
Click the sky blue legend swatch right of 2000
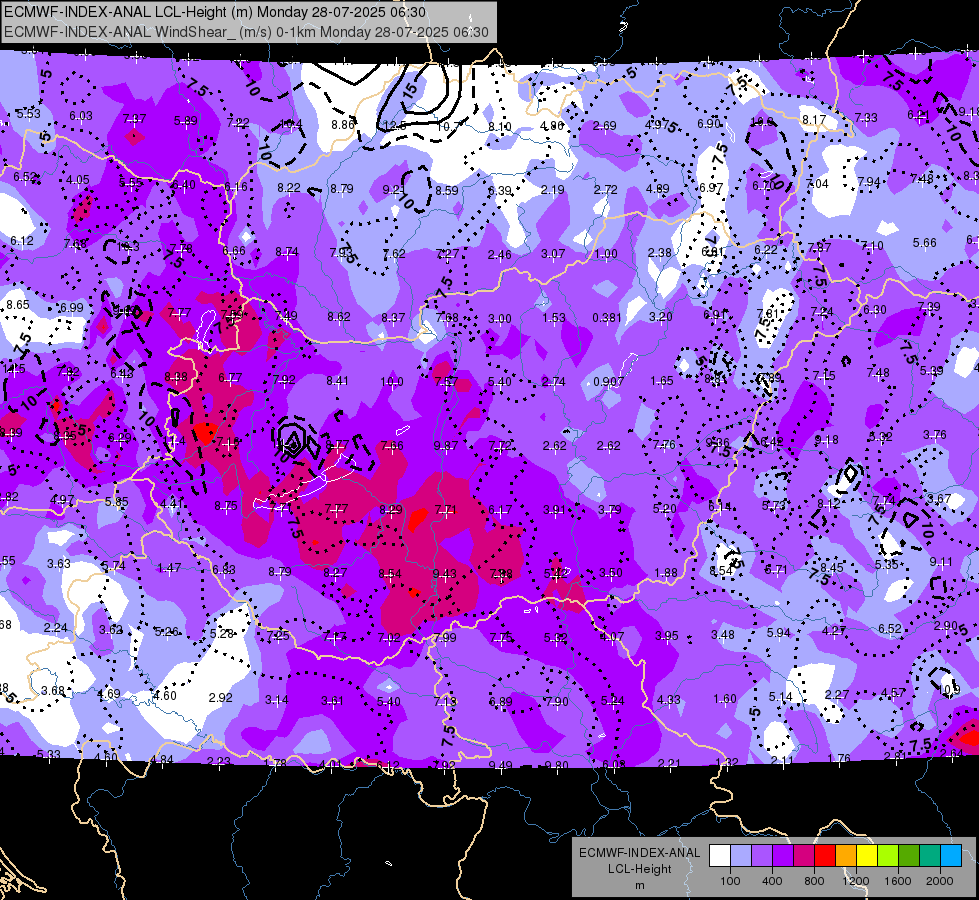[x=951, y=856]
